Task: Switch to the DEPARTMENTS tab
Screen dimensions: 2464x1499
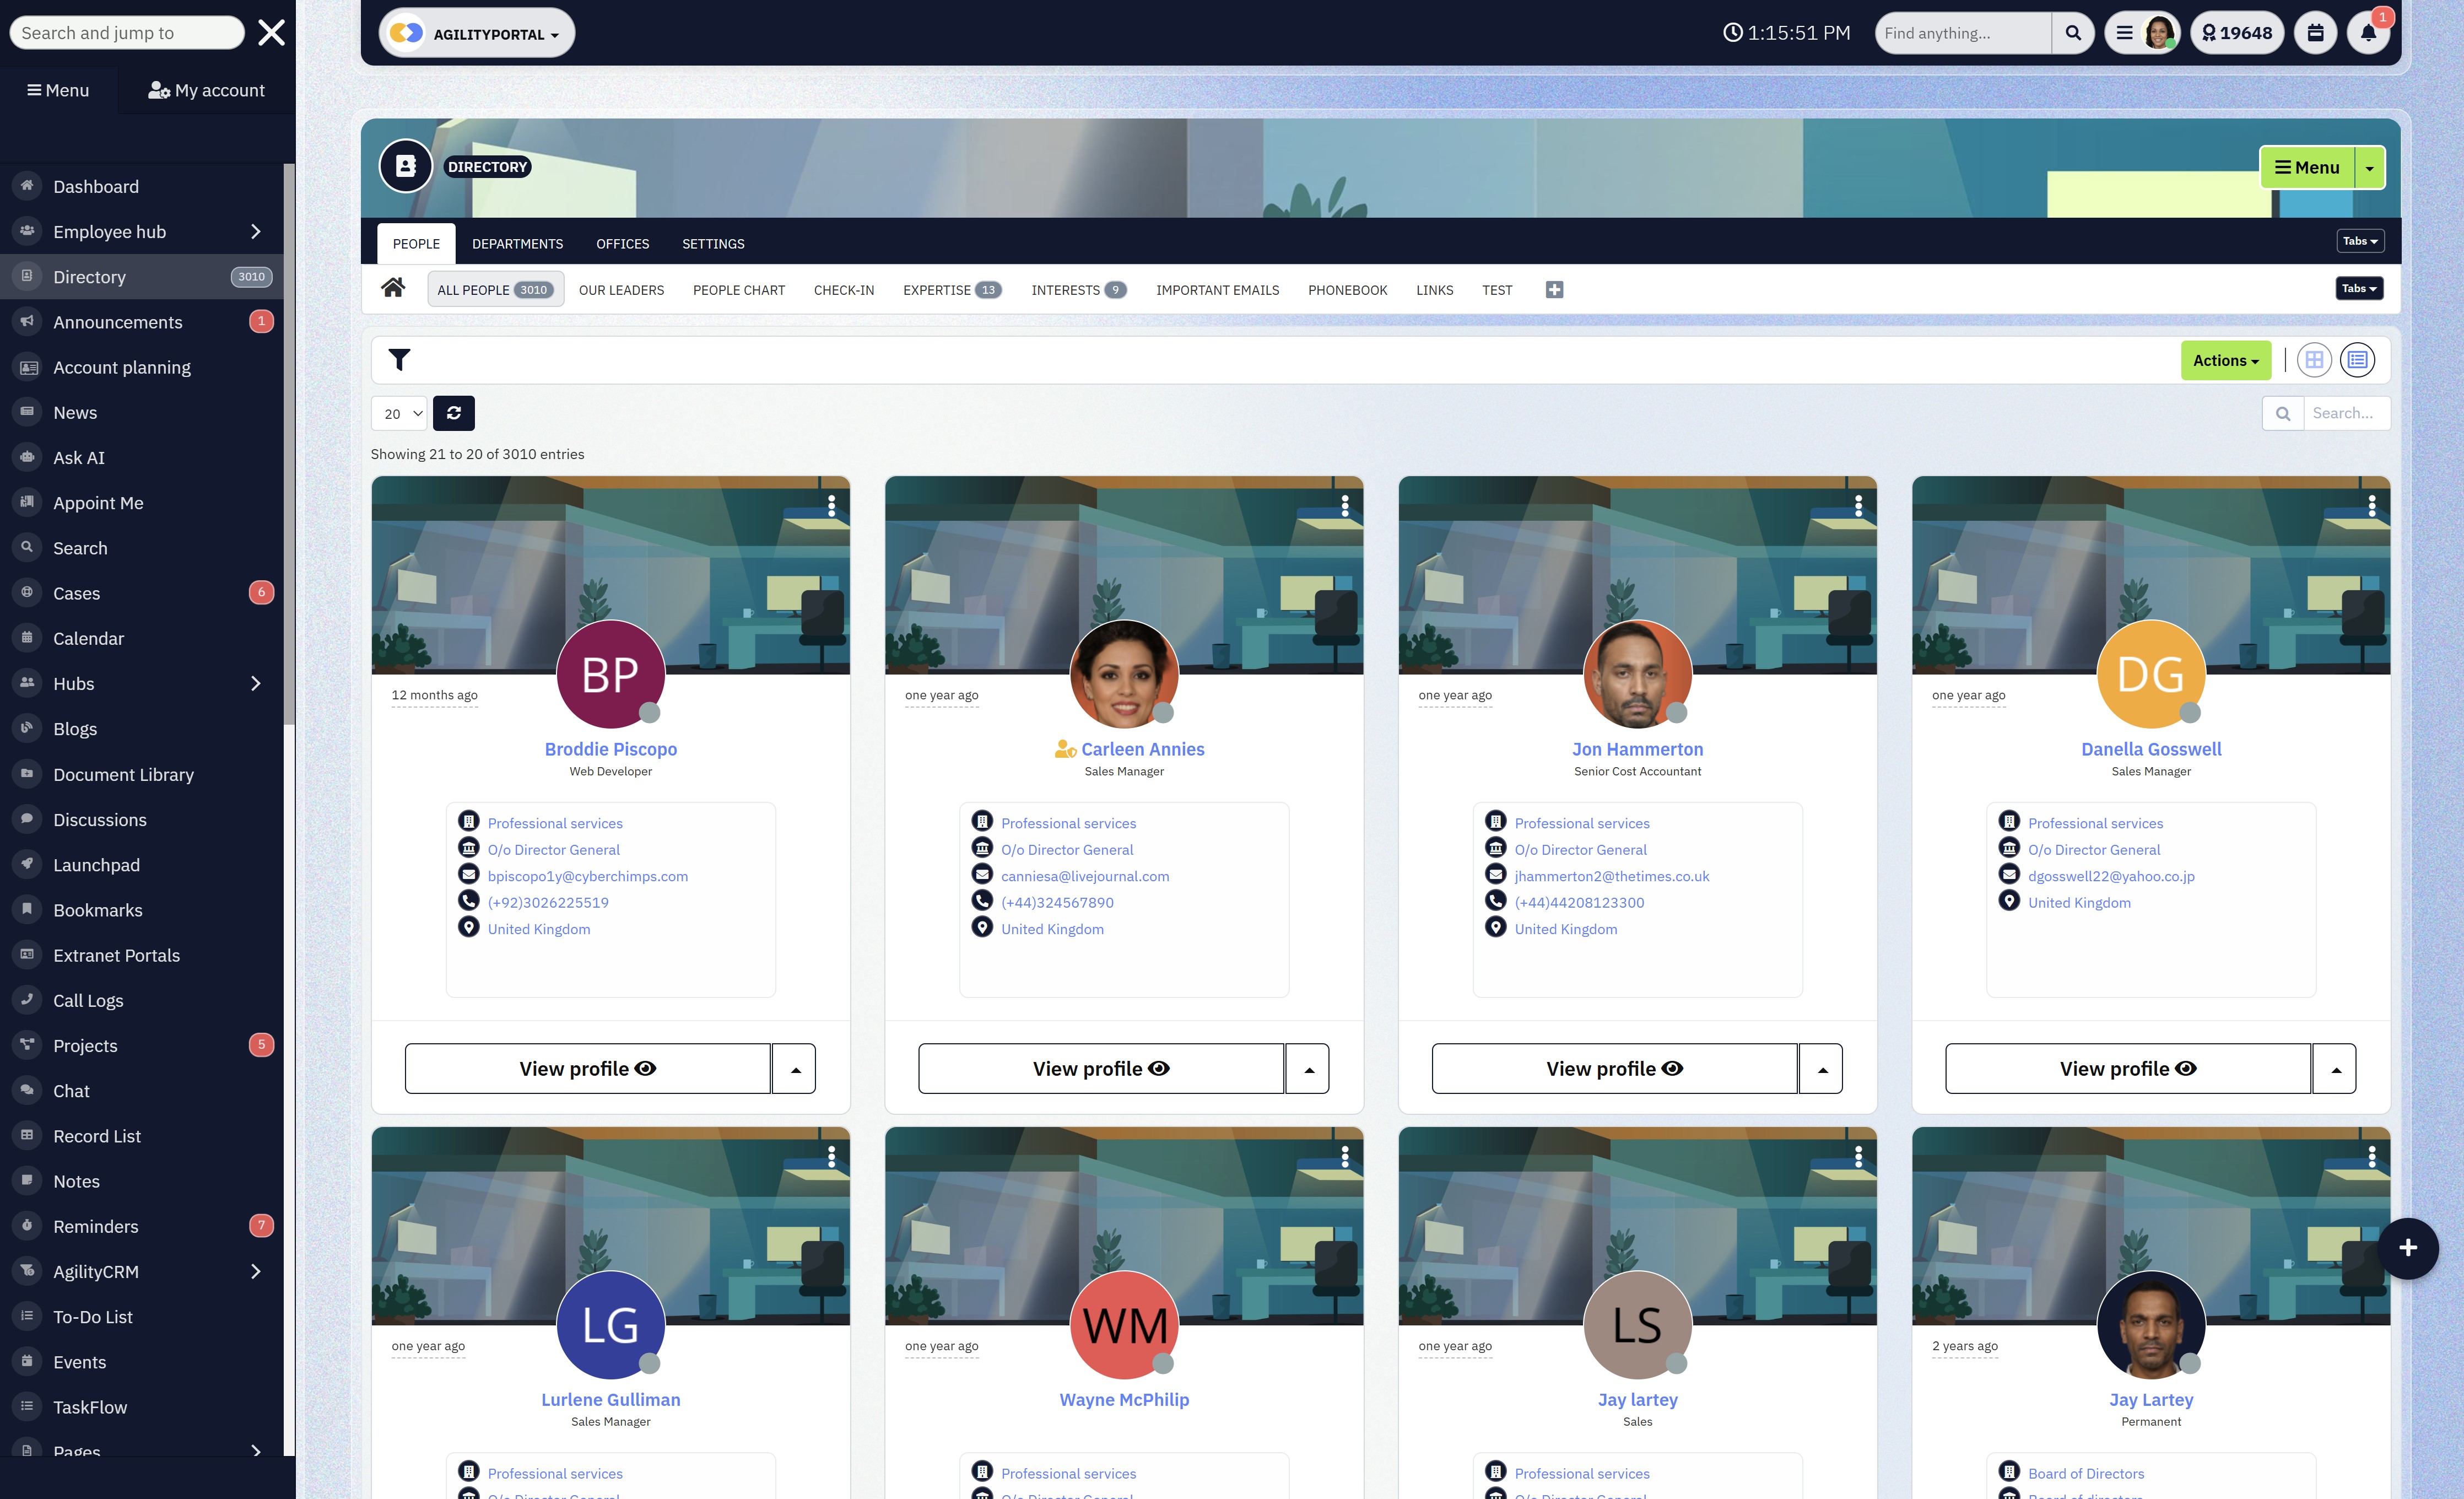Action: click(518, 243)
